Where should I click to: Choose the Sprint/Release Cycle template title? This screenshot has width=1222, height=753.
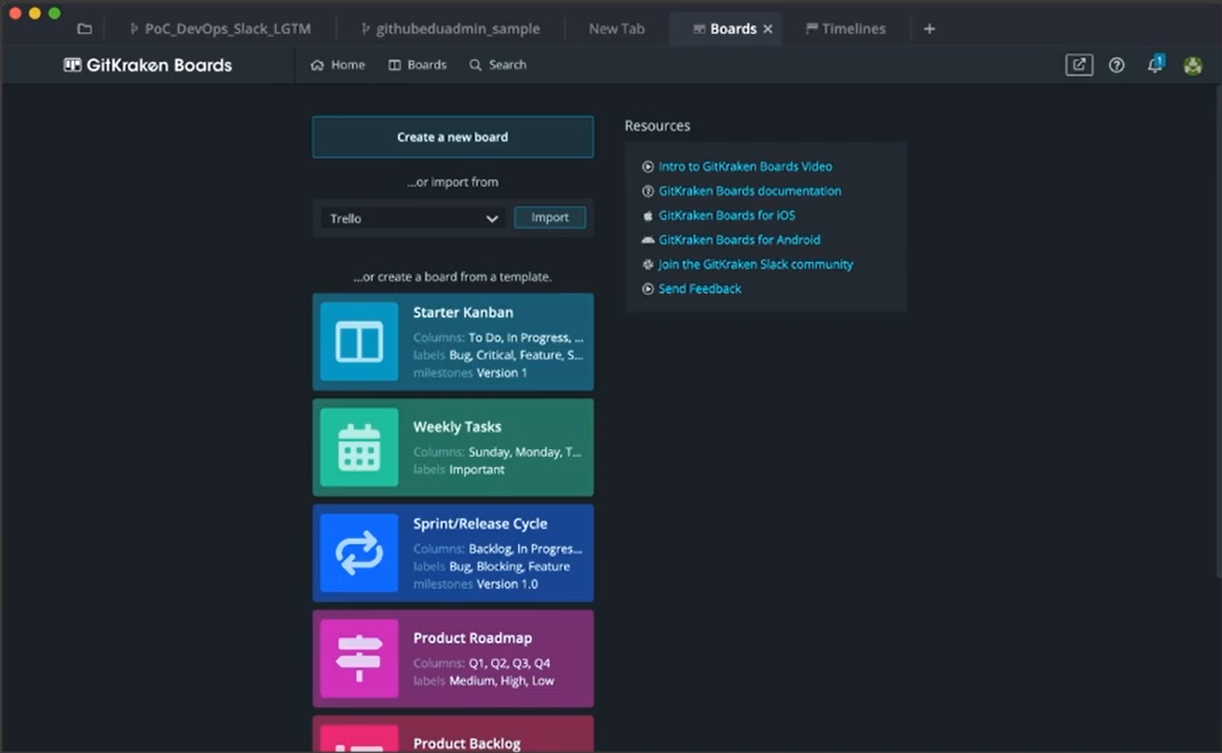[480, 524]
